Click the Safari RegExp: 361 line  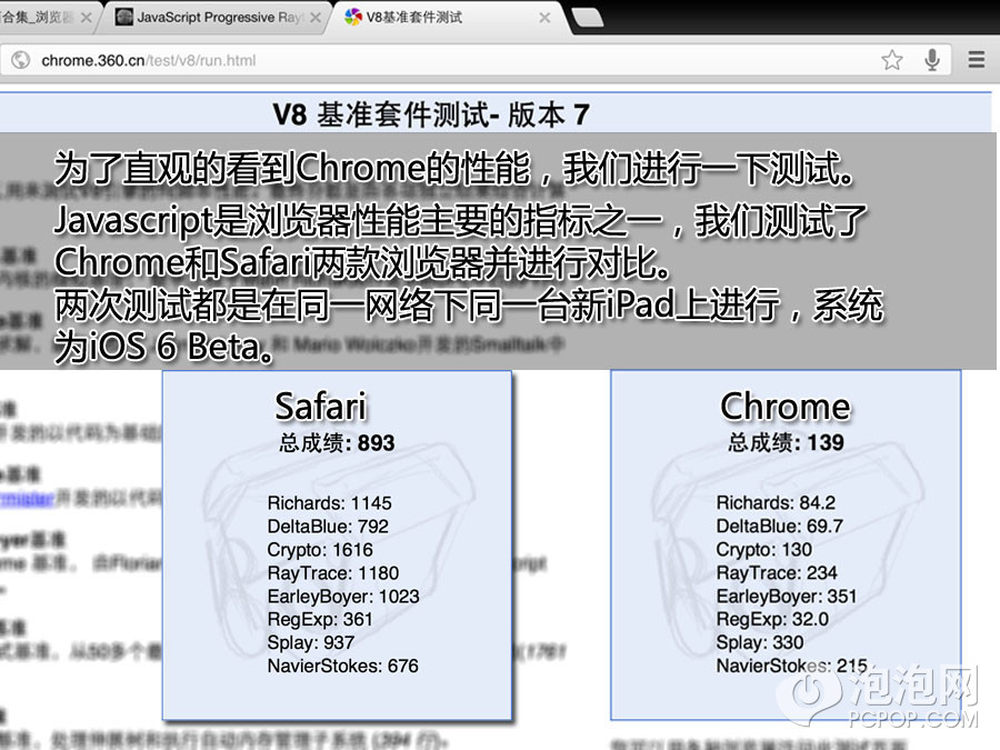320,619
